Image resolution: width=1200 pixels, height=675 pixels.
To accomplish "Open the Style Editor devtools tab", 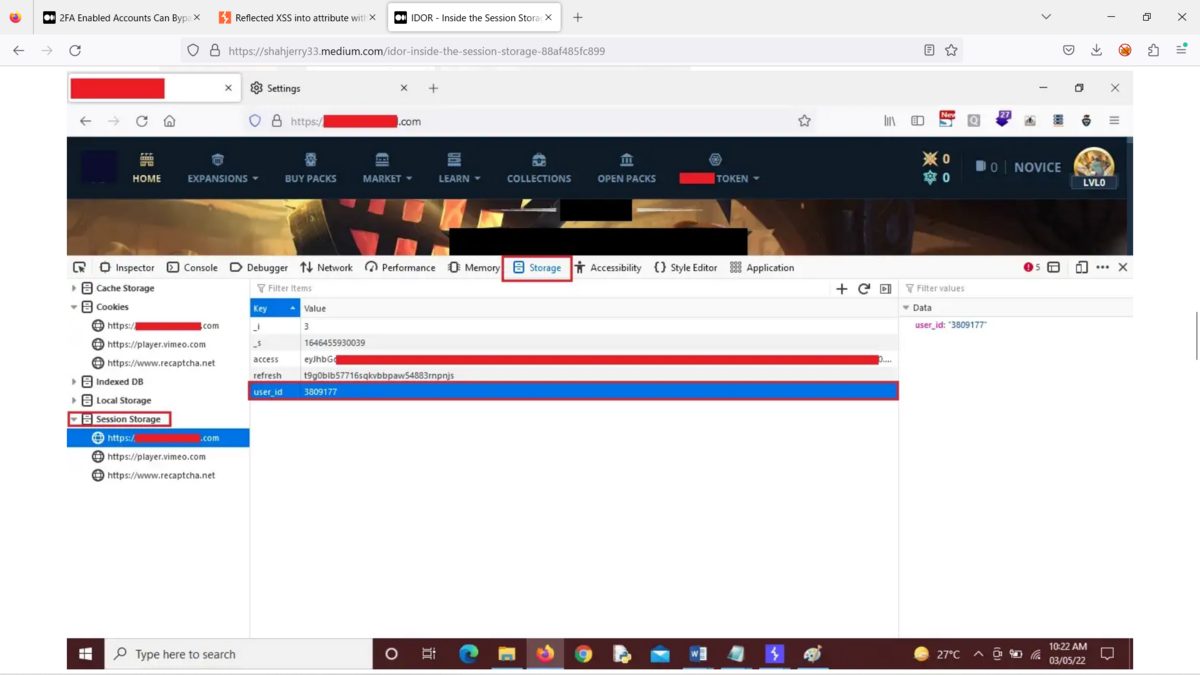I will pyautogui.click(x=685, y=267).
